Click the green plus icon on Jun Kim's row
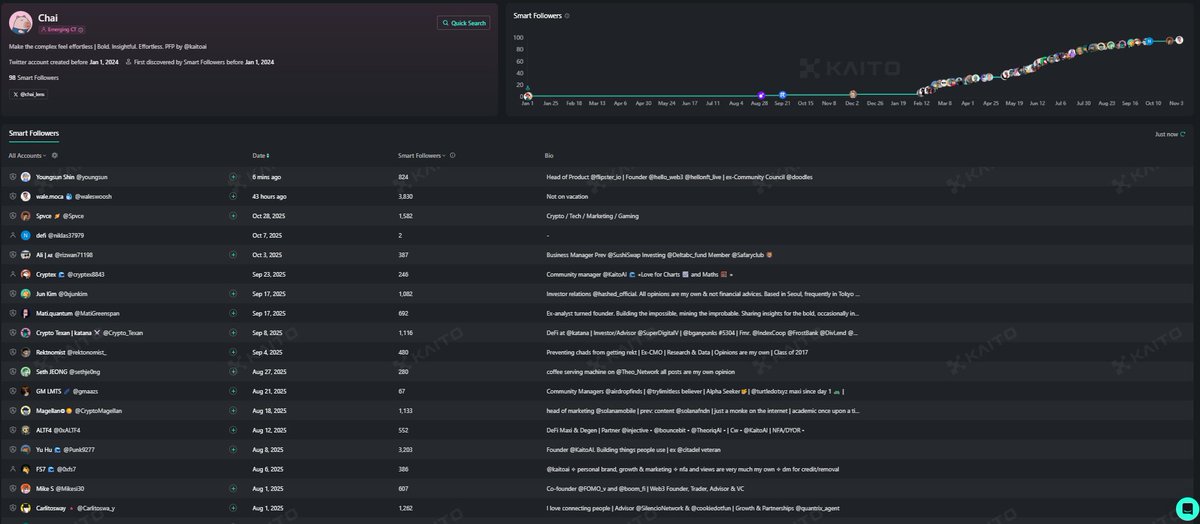This screenshot has width=1200, height=524. click(x=233, y=294)
